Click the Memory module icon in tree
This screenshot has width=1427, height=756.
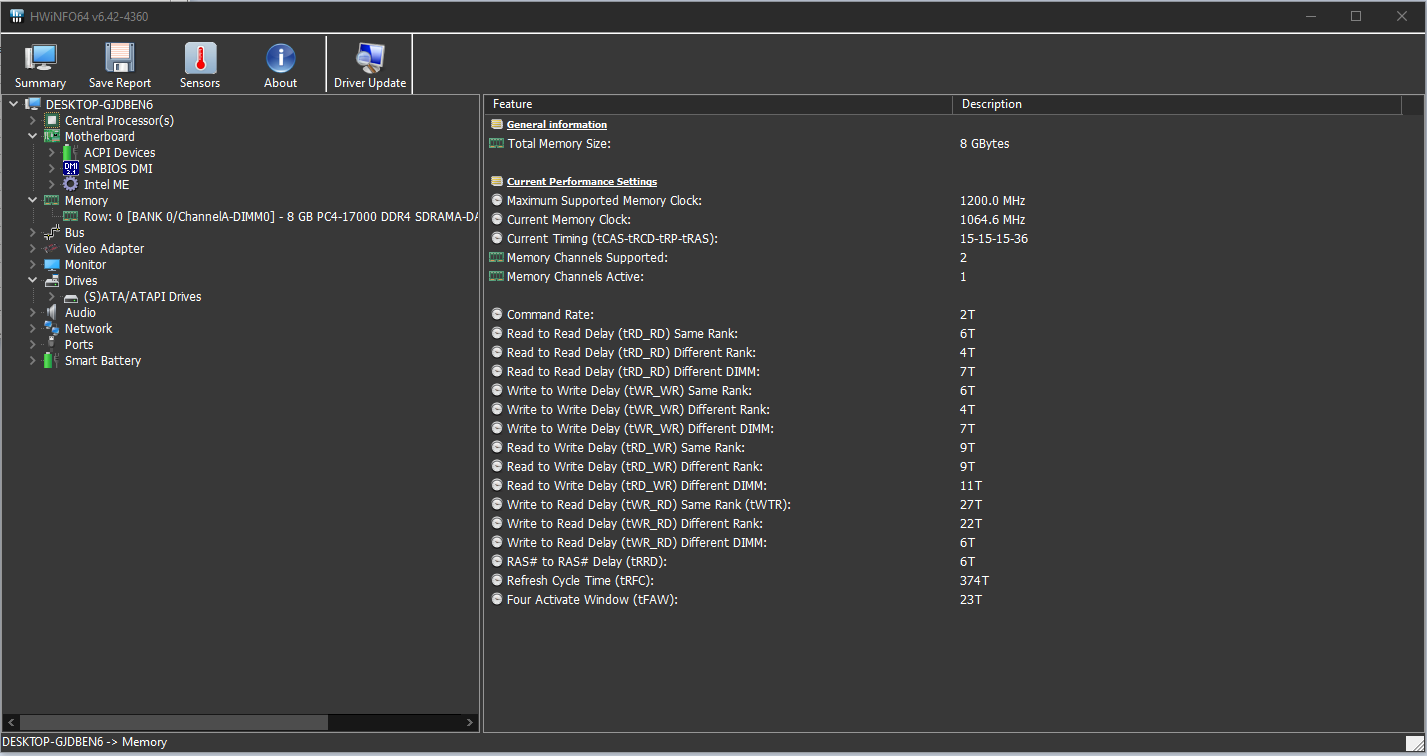point(52,200)
